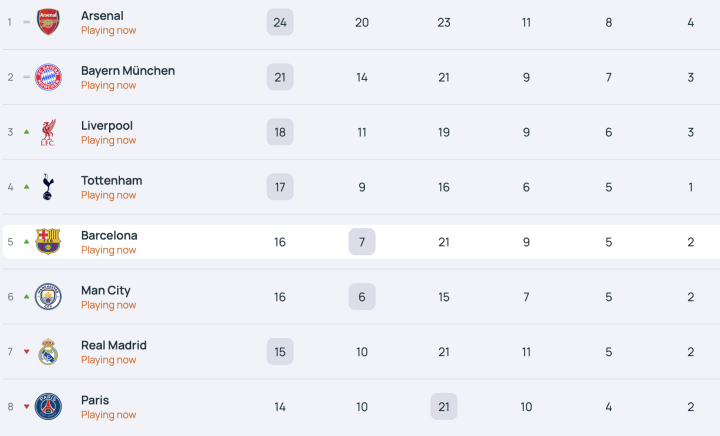
Task: Click the Arsenal club crest
Action: 48,22
